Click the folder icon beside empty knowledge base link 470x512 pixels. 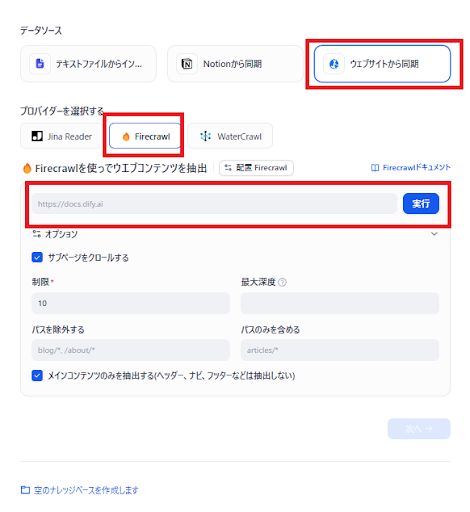click(x=25, y=490)
